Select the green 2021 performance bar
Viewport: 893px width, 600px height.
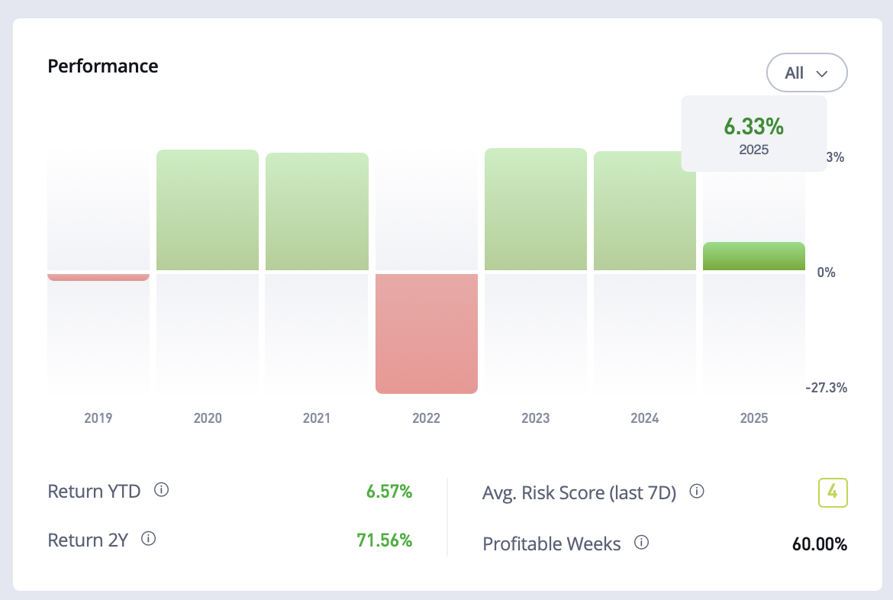317,211
